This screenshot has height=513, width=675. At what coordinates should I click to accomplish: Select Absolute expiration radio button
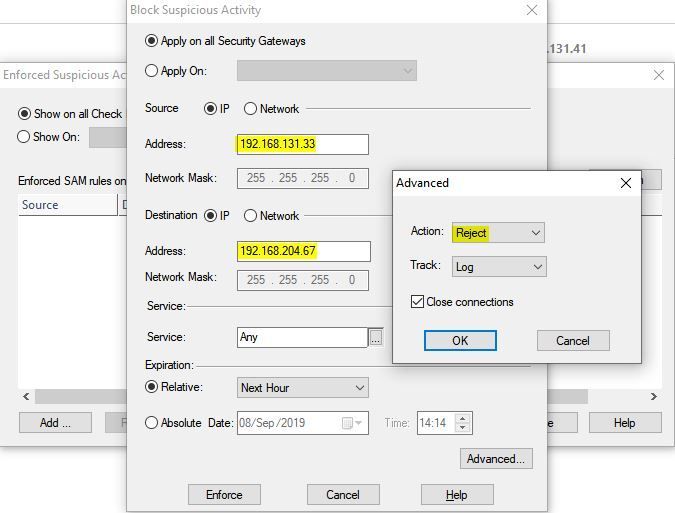[x=151, y=423]
